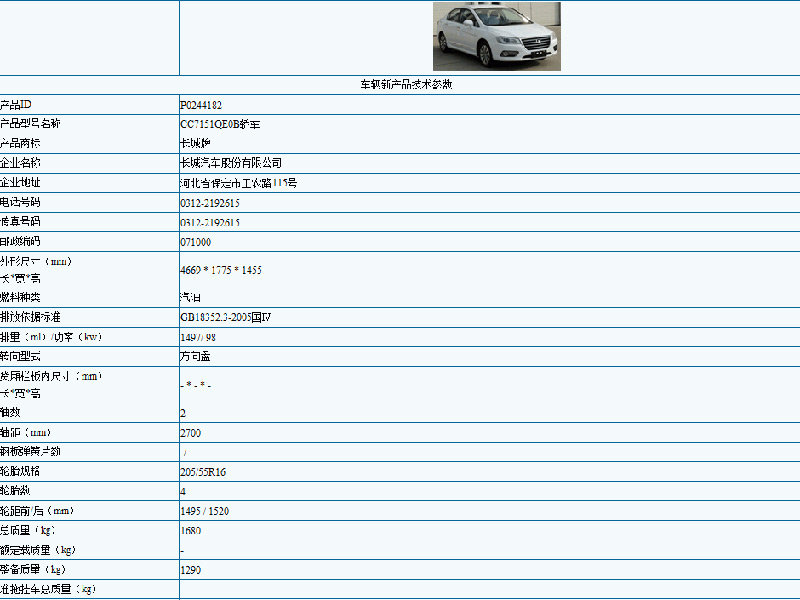
Task: Select the brand value 长城牌
Action: (x=195, y=143)
